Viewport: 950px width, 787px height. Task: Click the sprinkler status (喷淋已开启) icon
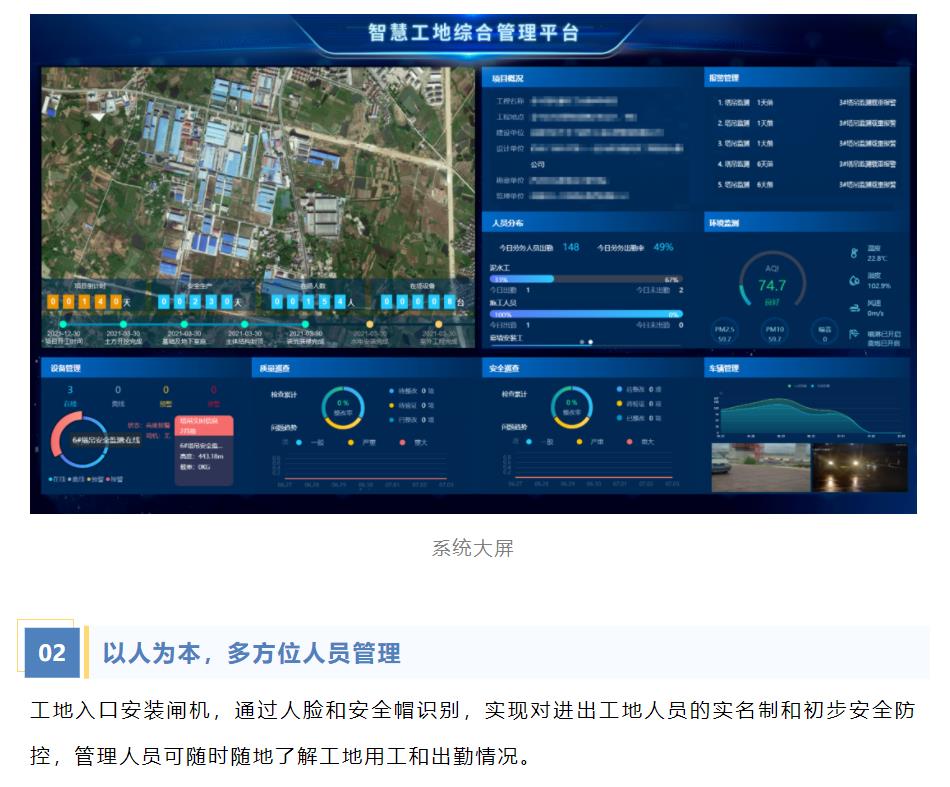(853, 332)
